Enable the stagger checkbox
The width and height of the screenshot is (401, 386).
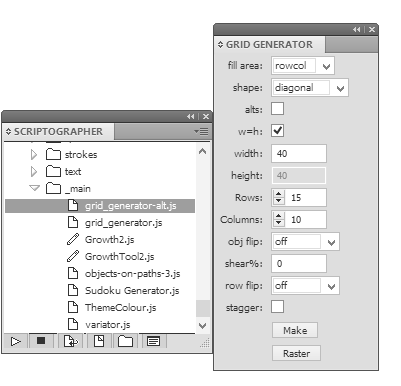point(278,307)
